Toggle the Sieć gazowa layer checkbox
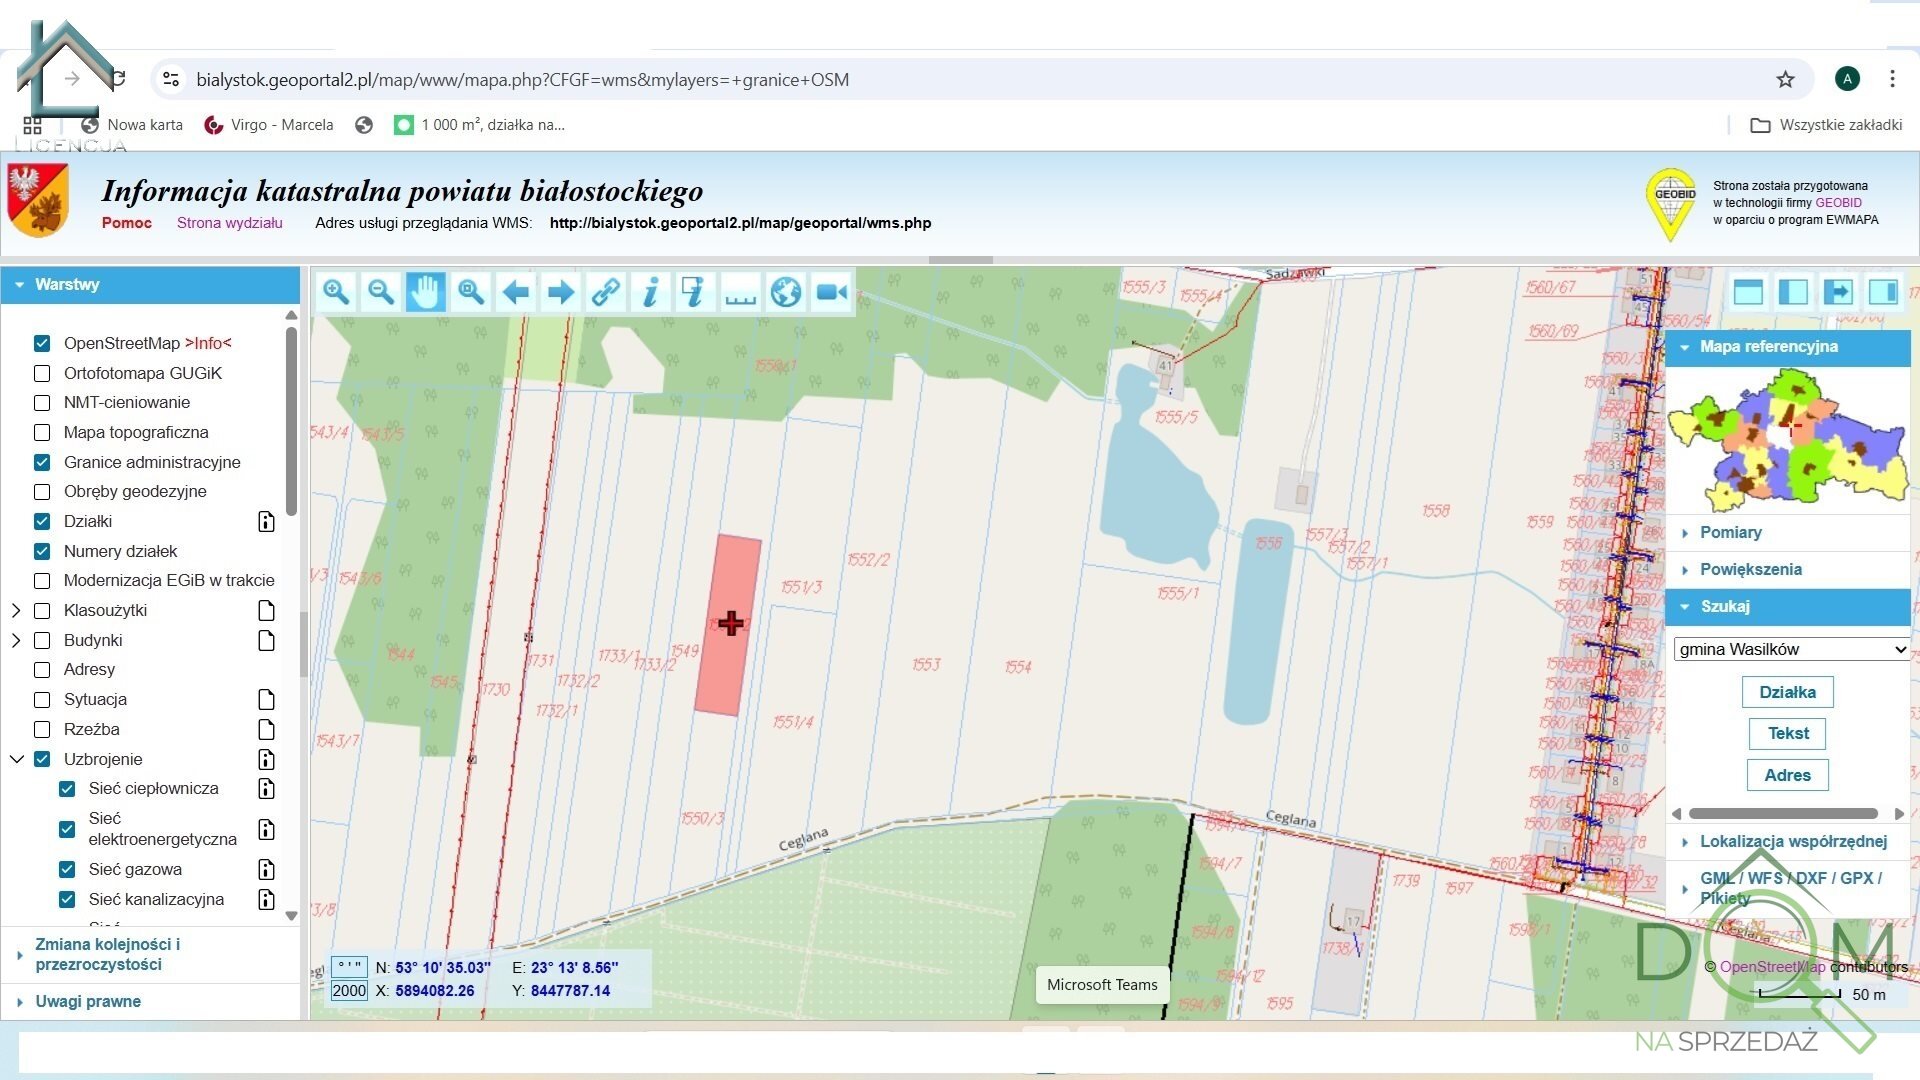 (67, 869)
